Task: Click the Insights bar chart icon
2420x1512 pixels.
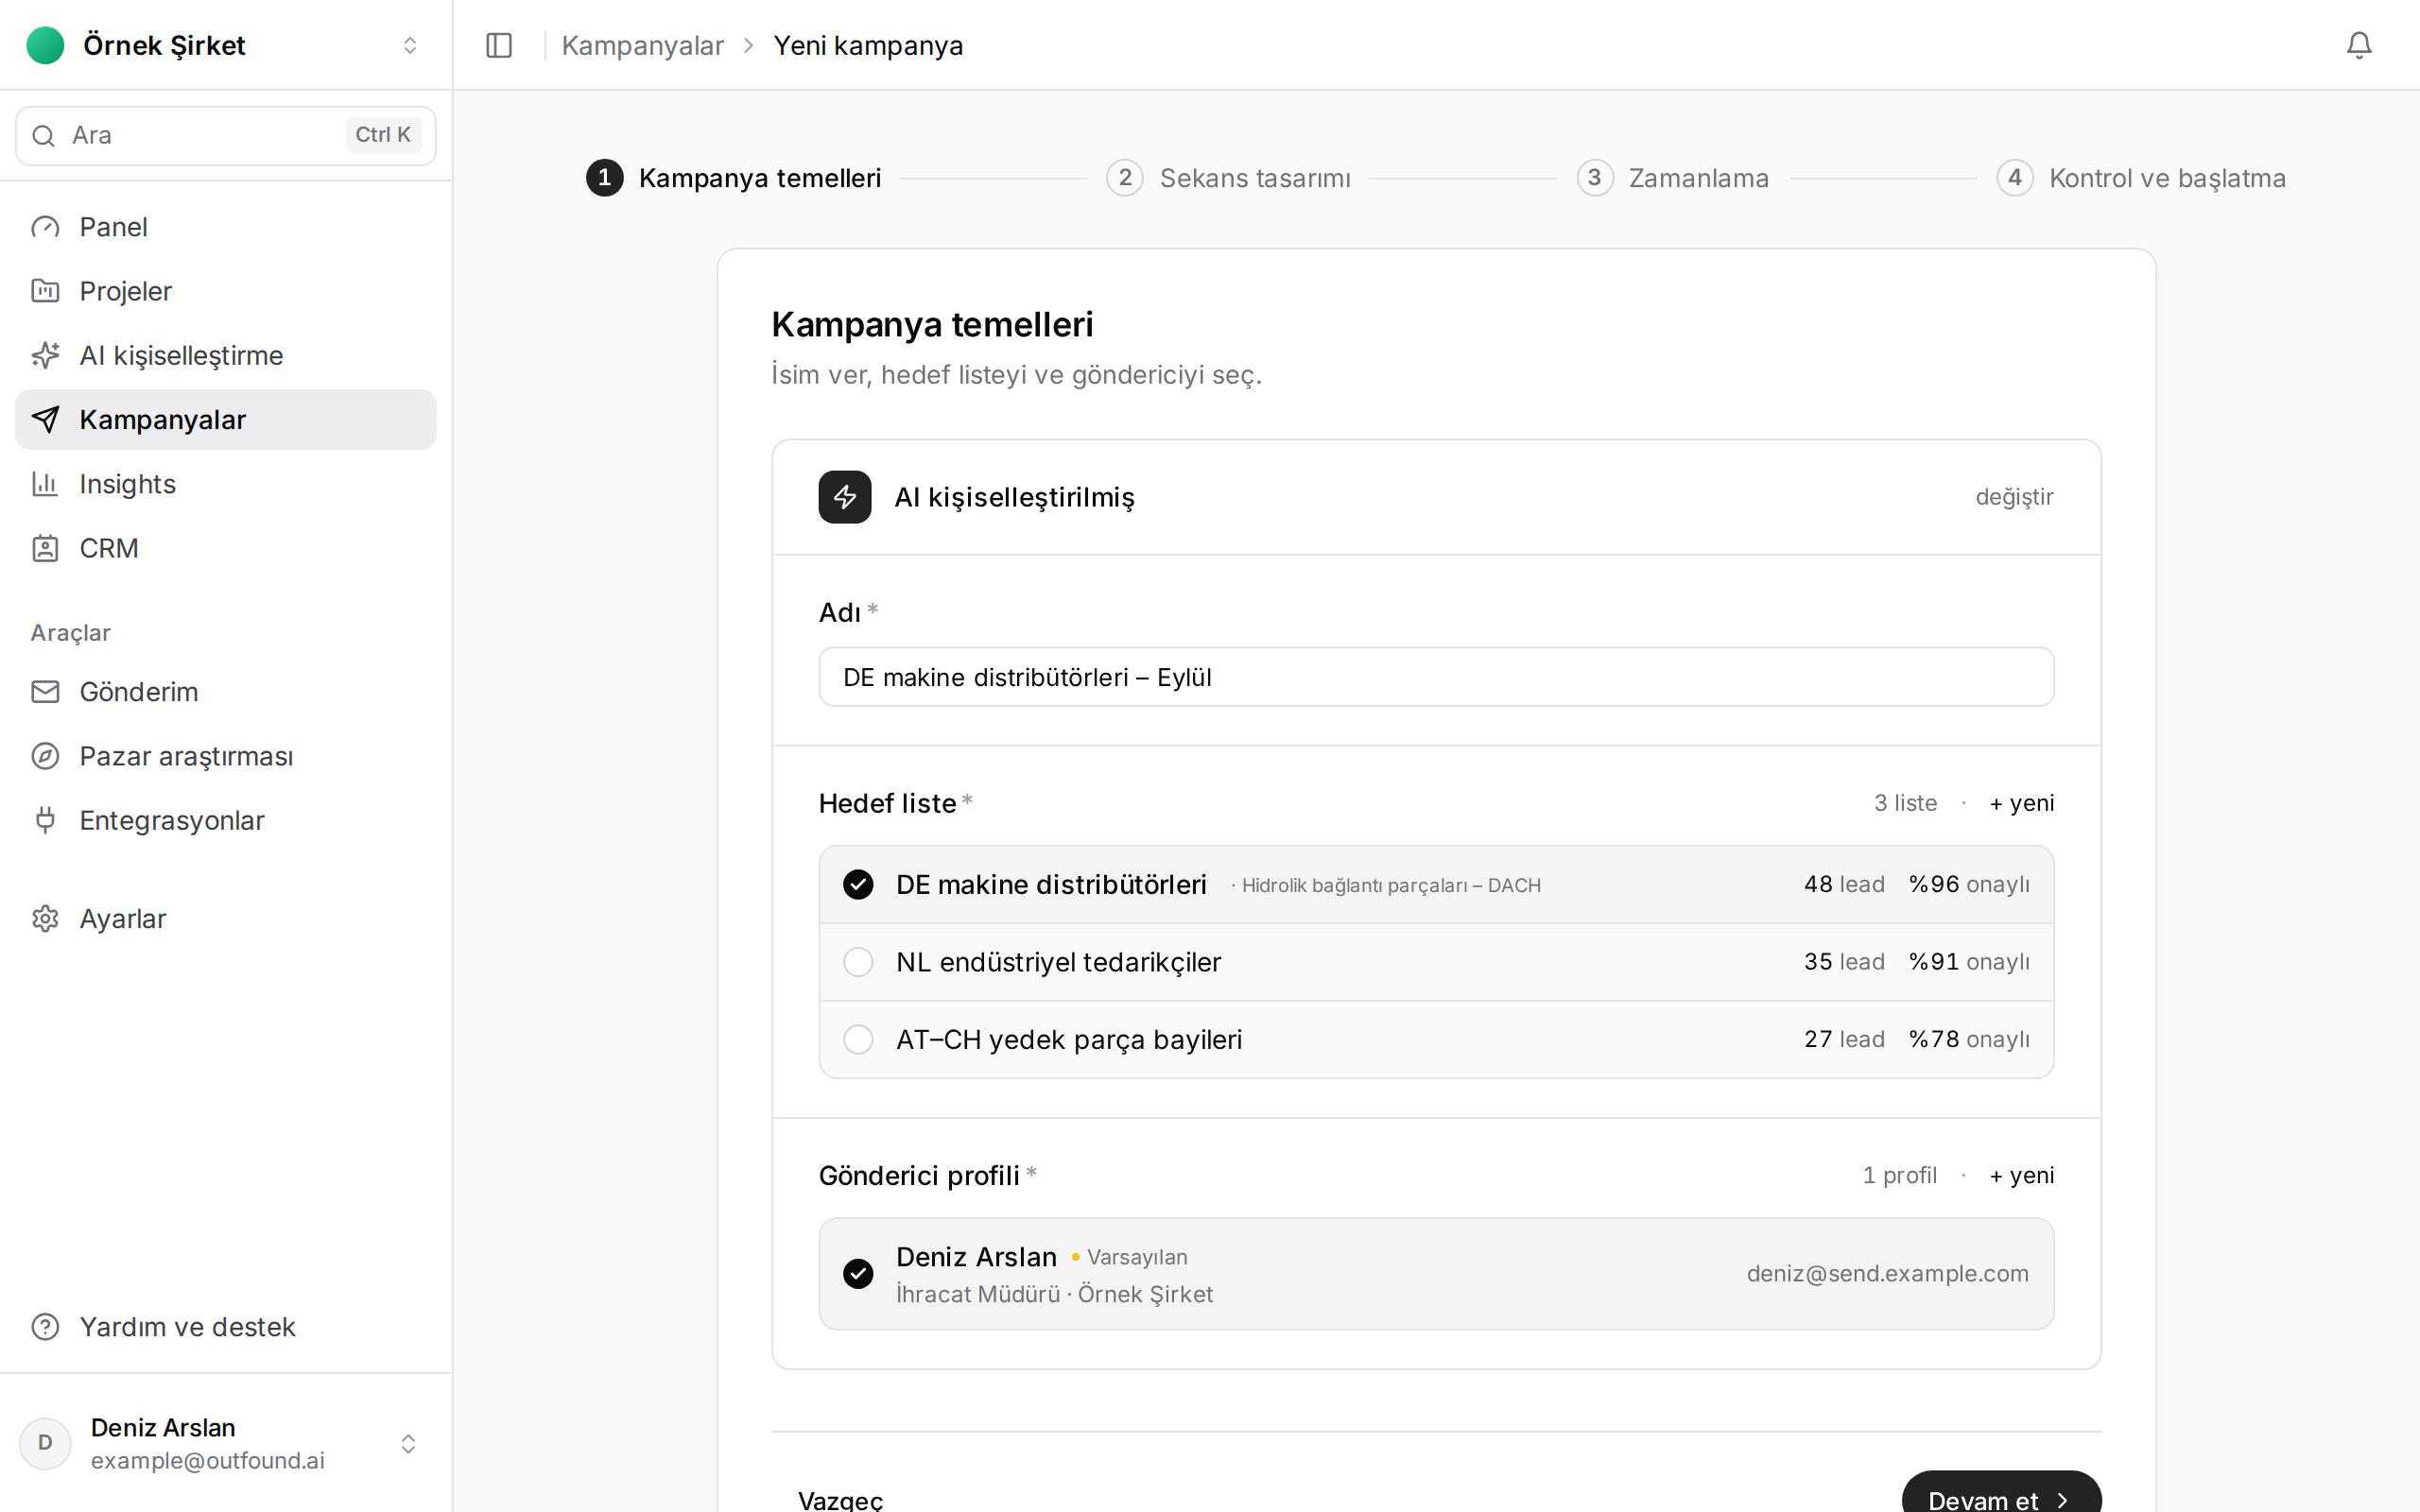Action: (45, 484)
